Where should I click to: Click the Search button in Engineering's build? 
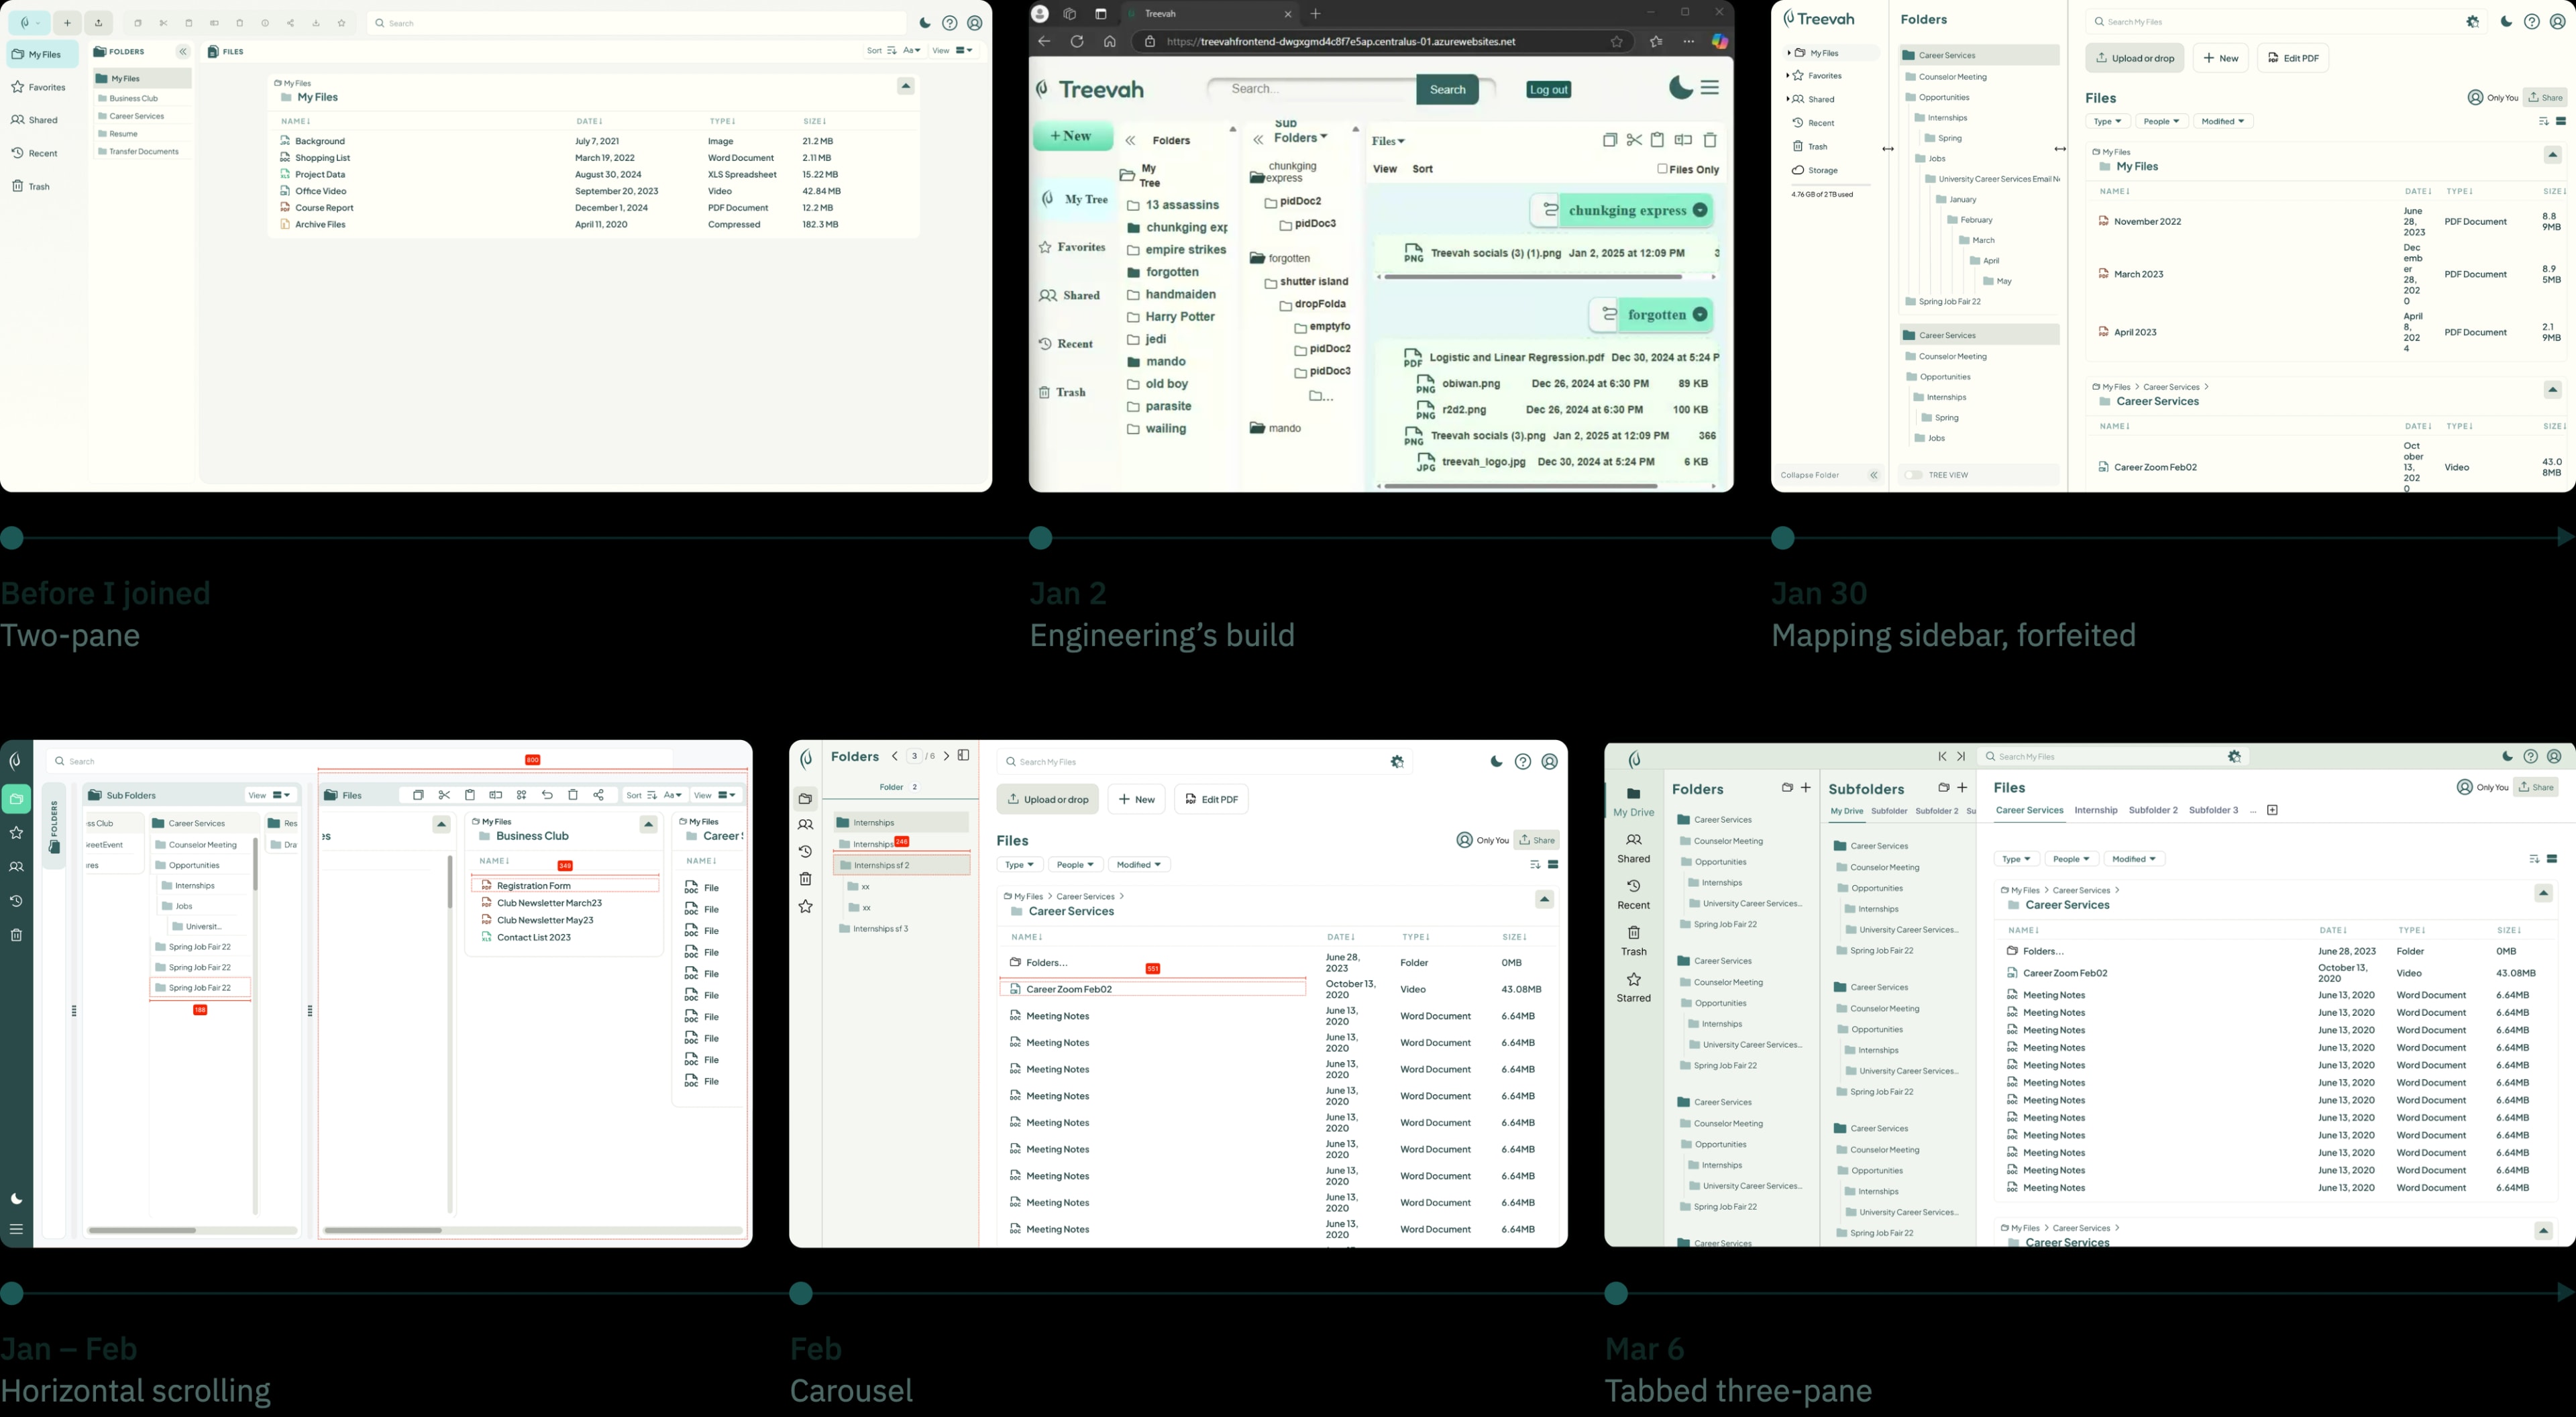1447,89
